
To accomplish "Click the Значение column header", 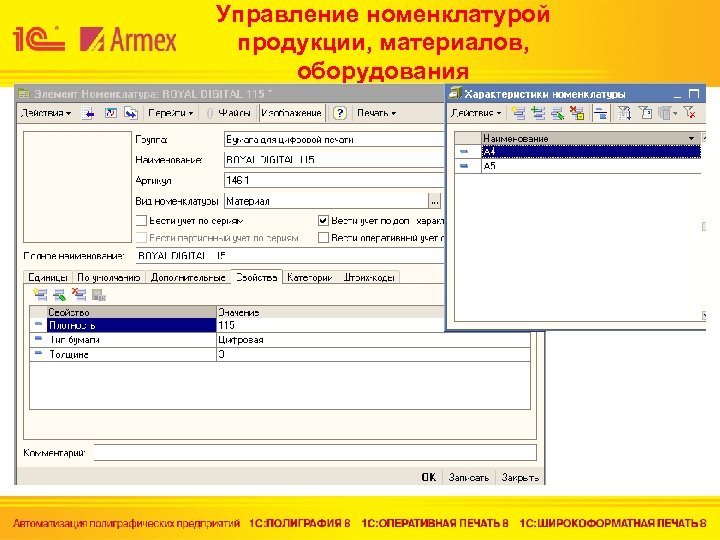I will 331,312.
